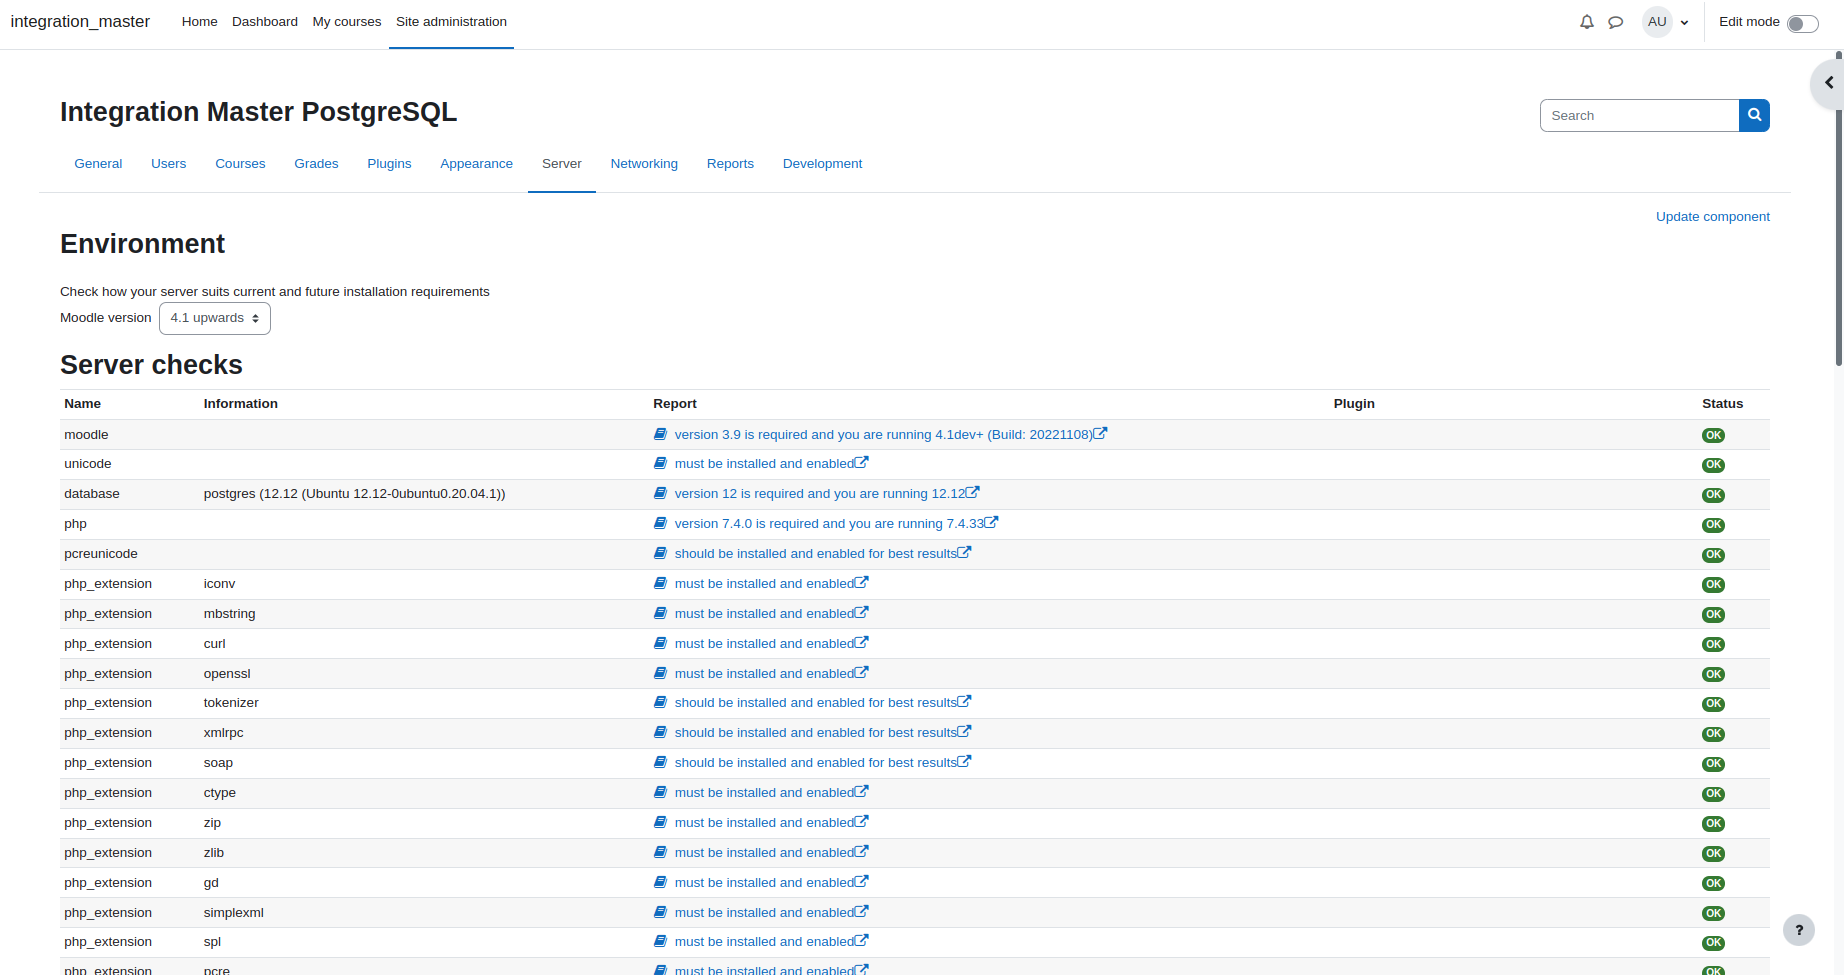This screenshot has height=975, width=1844.
Task: Click the book icon in curl row
Action: [660, 643]
